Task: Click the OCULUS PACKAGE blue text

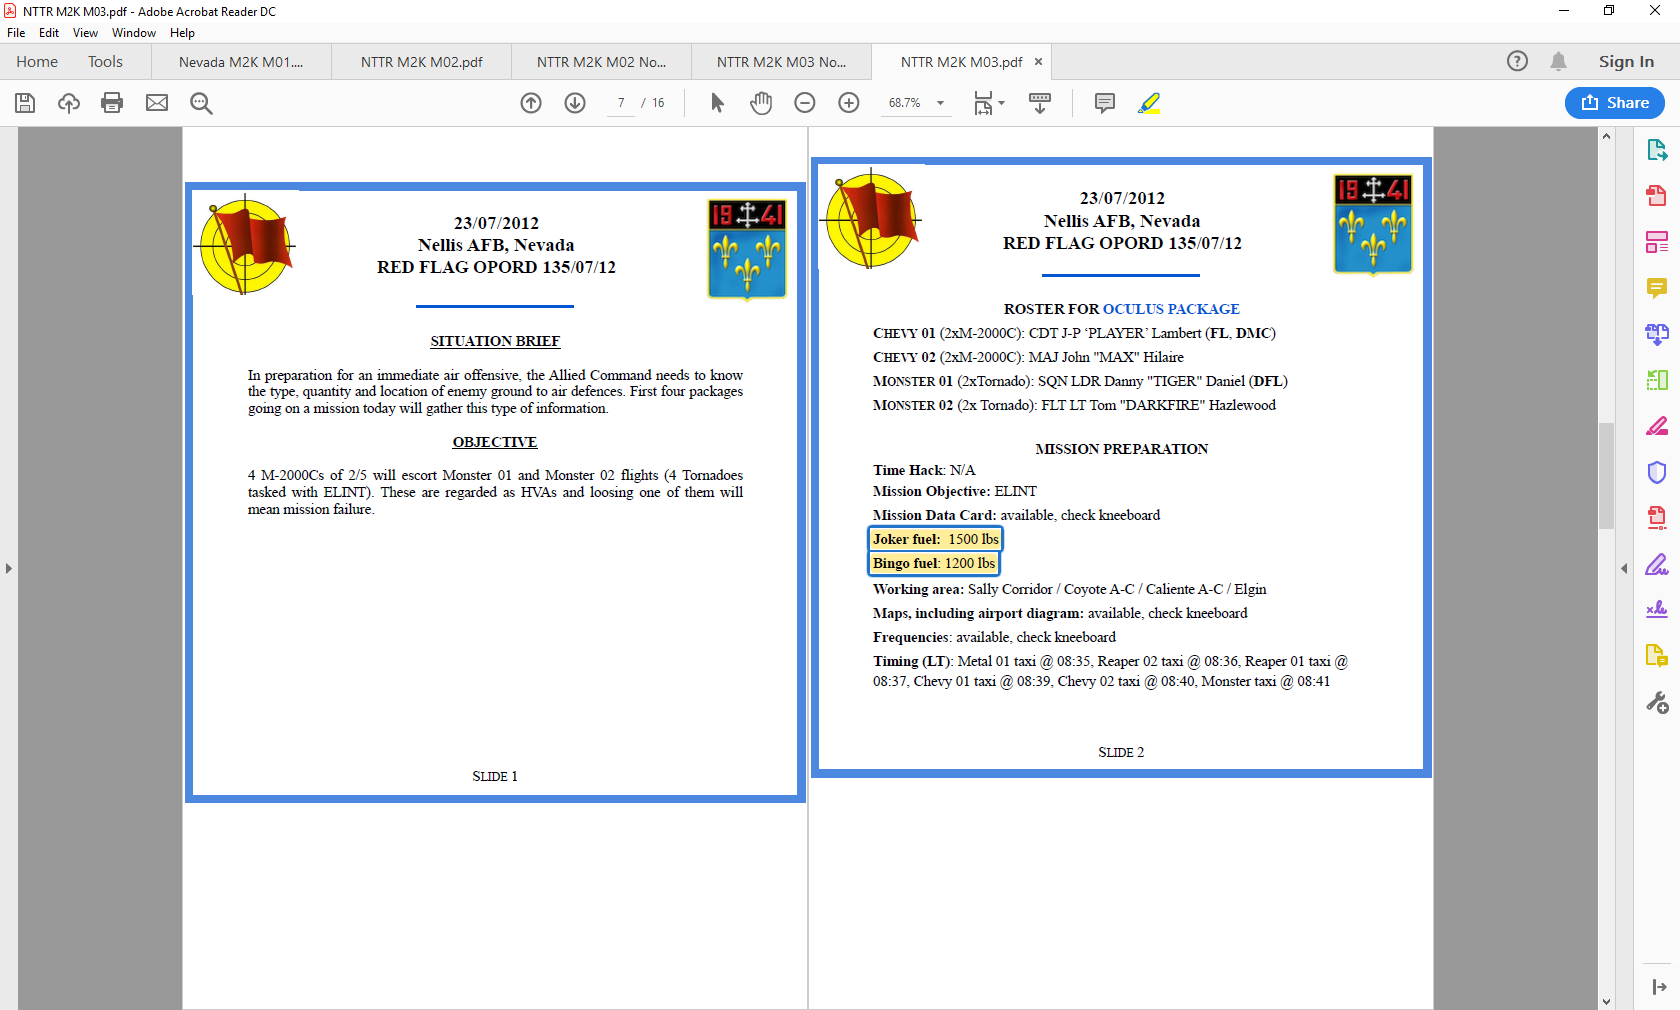Action: click(x=1171, y=309)
